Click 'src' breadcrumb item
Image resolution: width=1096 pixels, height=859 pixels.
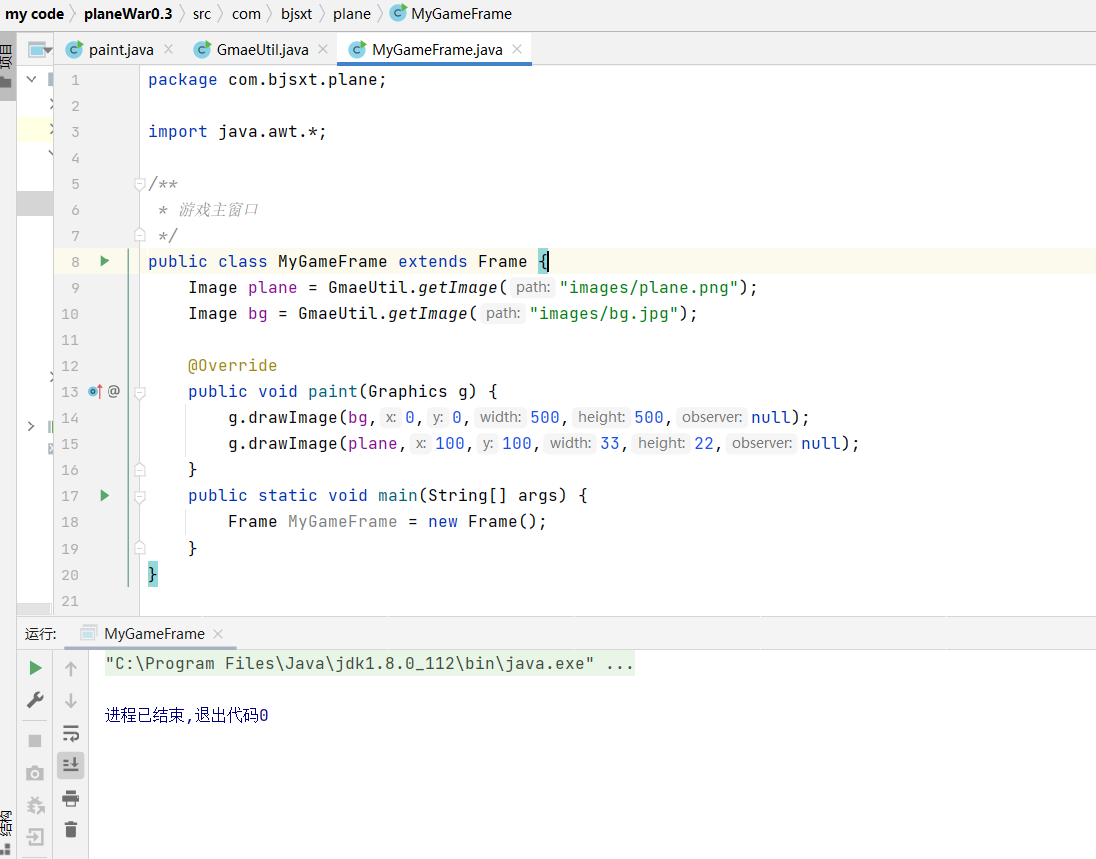pos(202,14)
